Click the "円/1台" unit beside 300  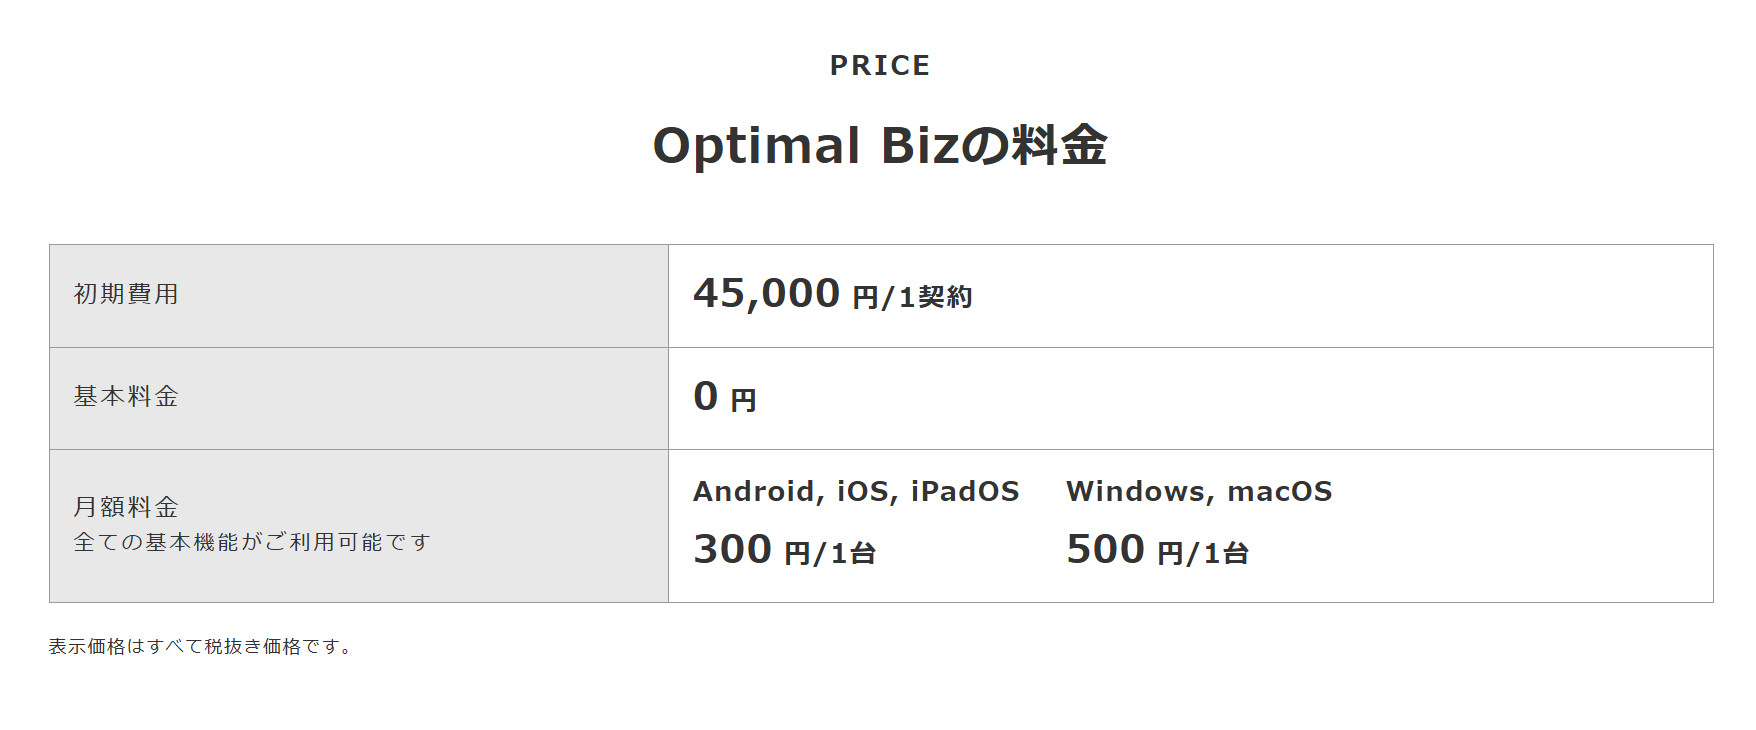point(830,553)
